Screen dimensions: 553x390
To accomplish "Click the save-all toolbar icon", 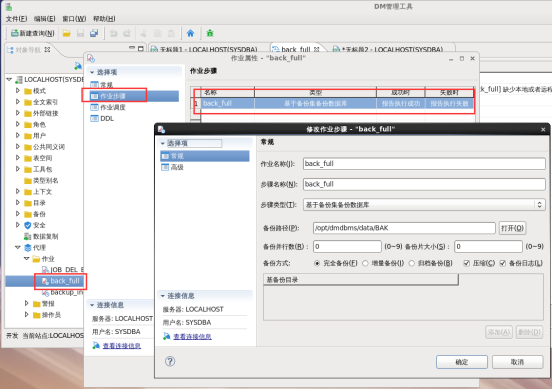I will pos(94,33).
